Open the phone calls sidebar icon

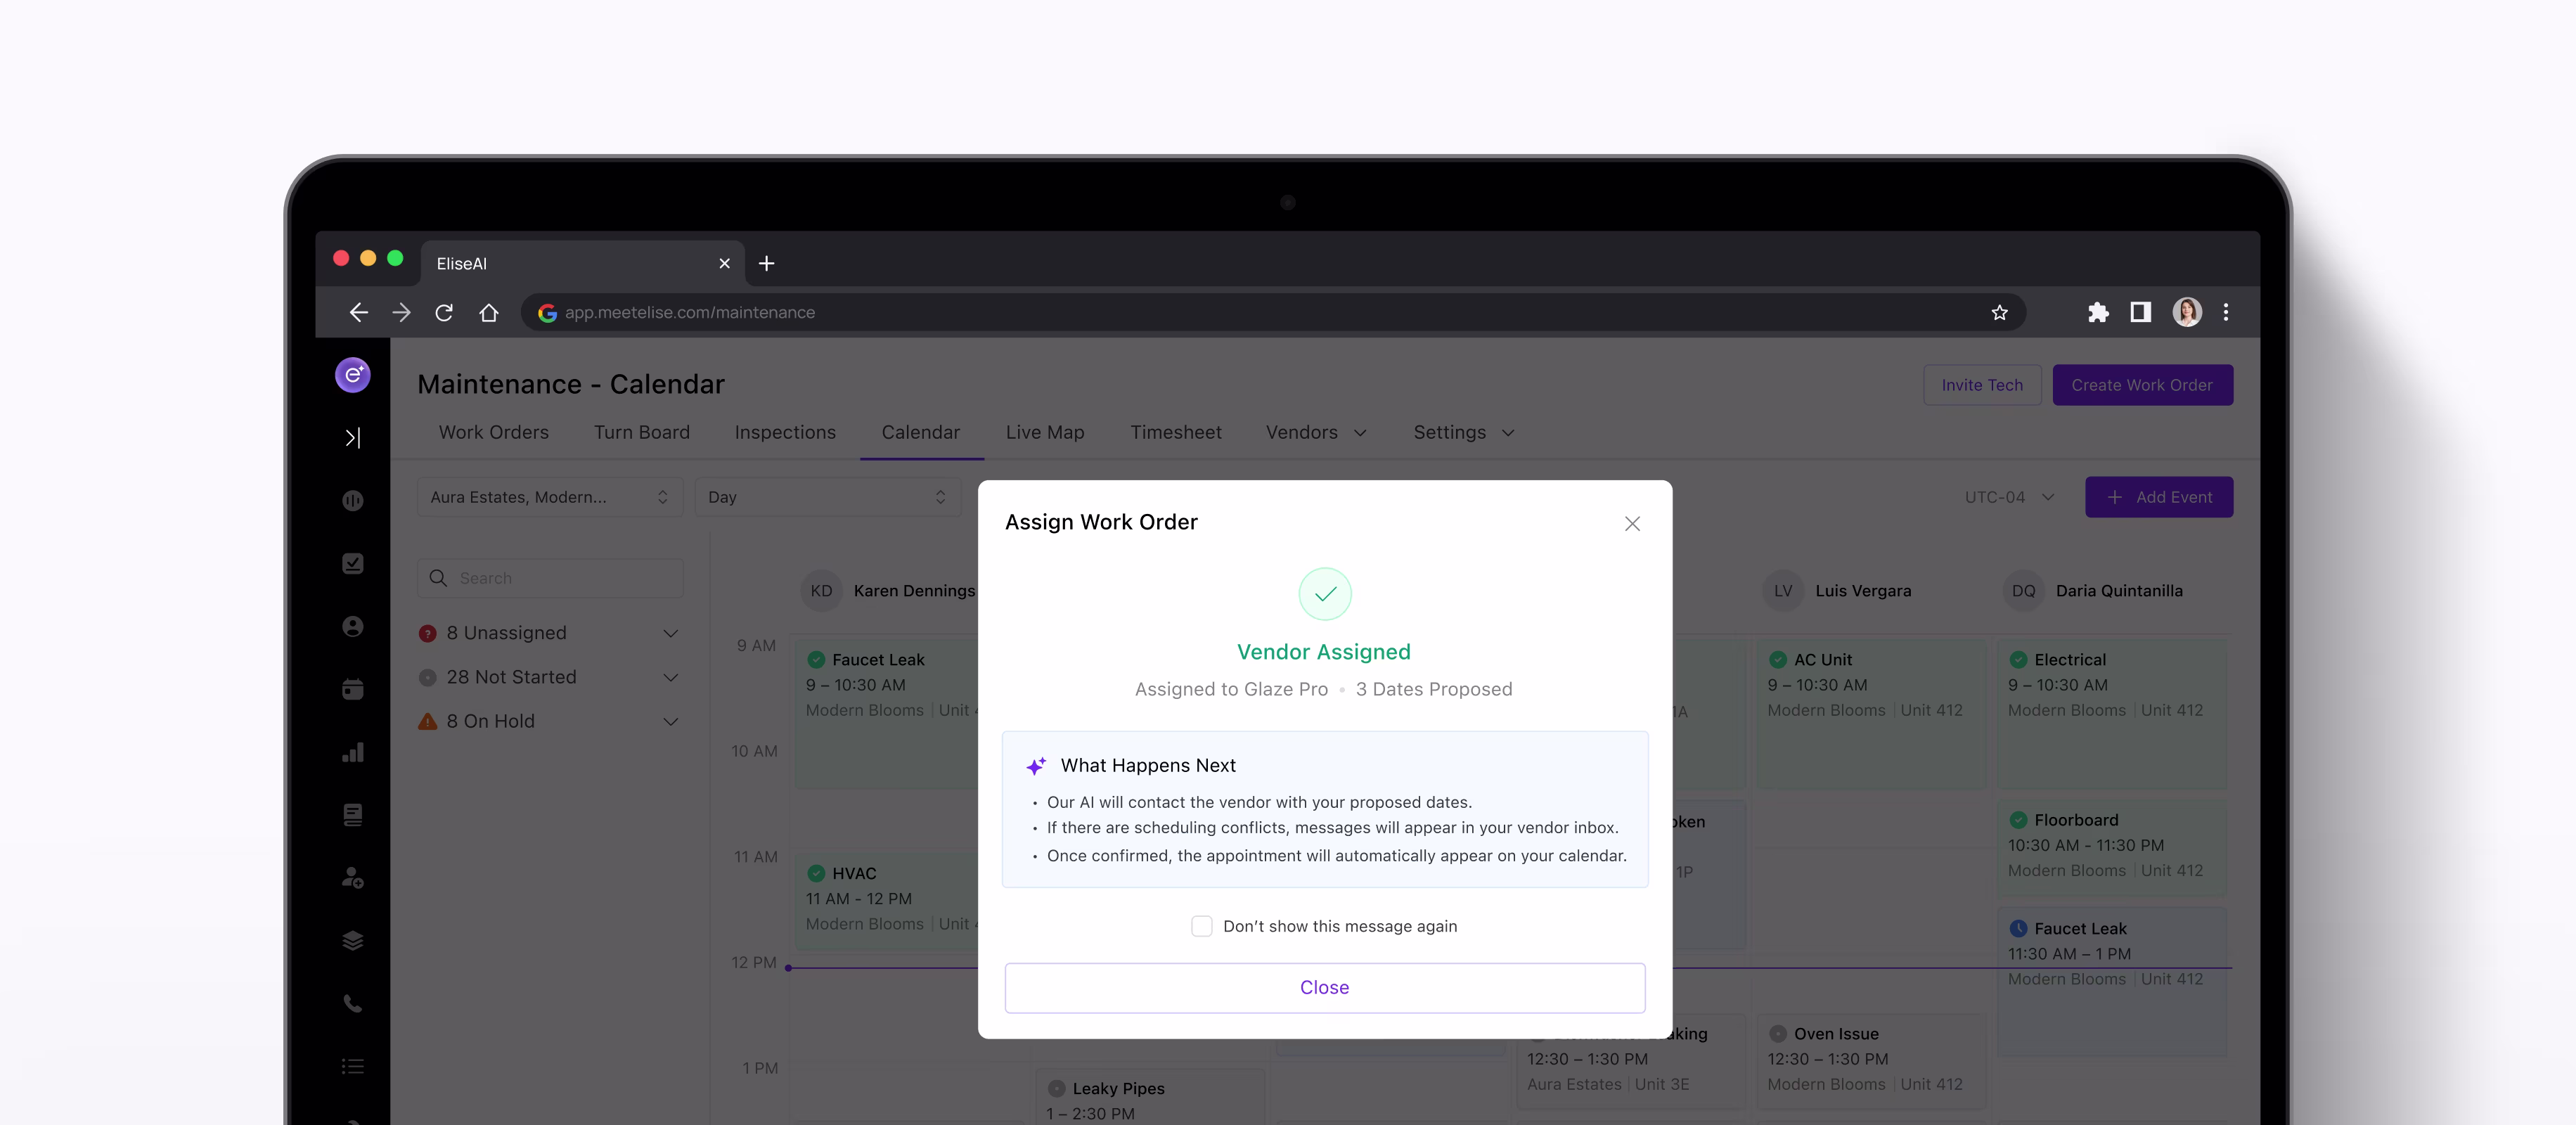352,1004
